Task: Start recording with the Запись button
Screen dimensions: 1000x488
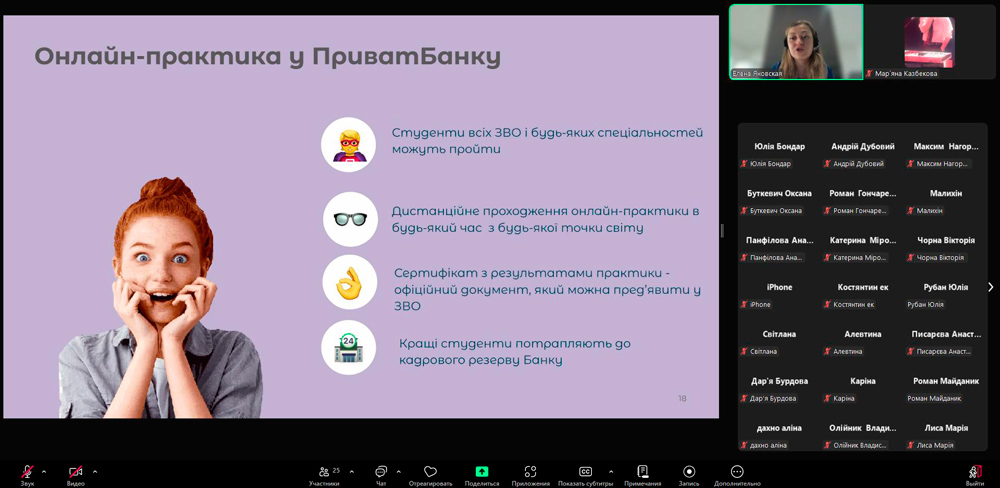Action: (689, 472)
